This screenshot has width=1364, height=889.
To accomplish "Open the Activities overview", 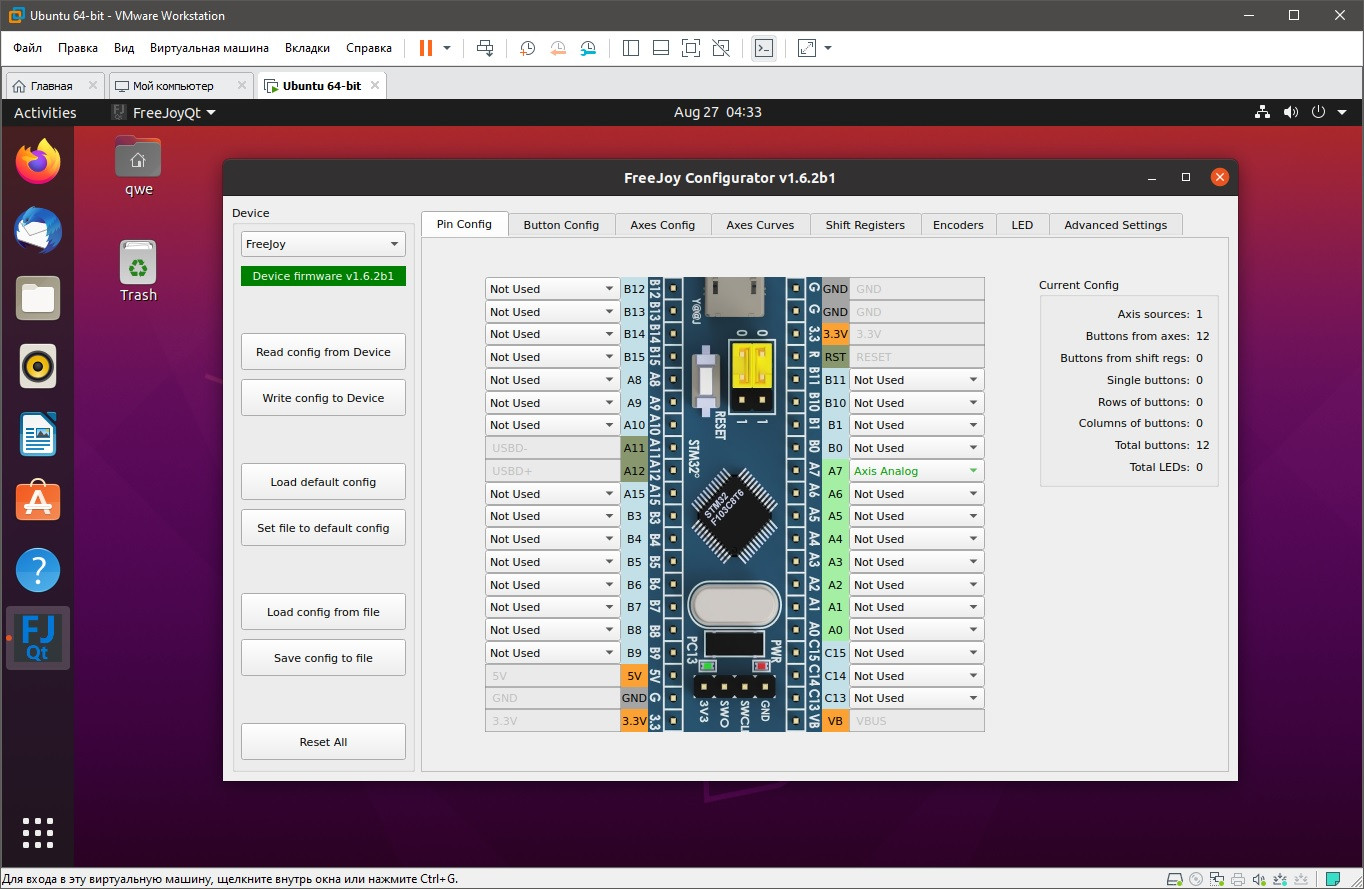I will (x=45, y=113).
